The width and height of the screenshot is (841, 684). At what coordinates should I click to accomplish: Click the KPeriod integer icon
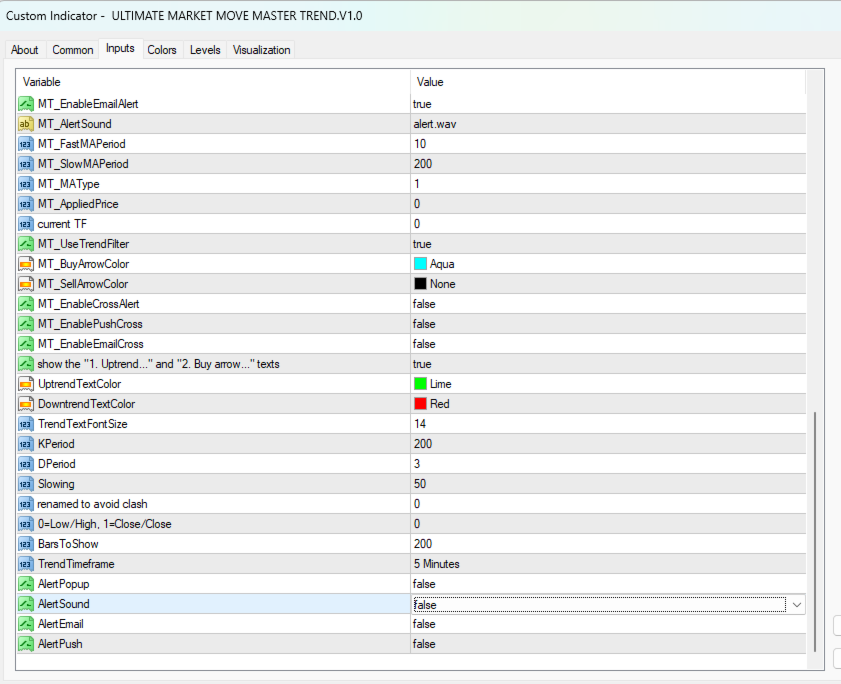point(26,444)
